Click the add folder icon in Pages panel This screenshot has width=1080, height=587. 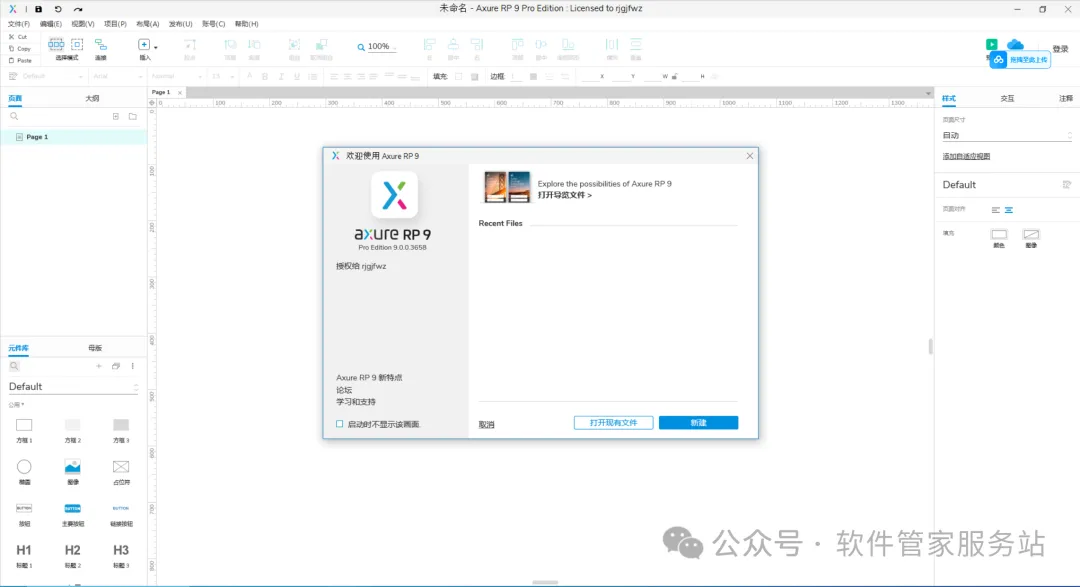click(133, 116)
